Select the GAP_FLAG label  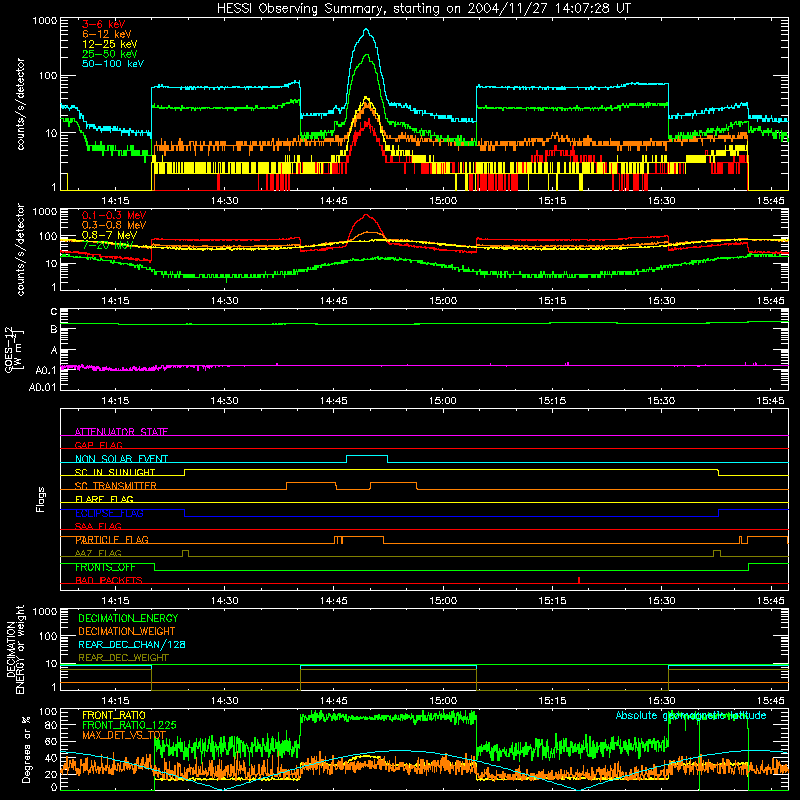98,445
